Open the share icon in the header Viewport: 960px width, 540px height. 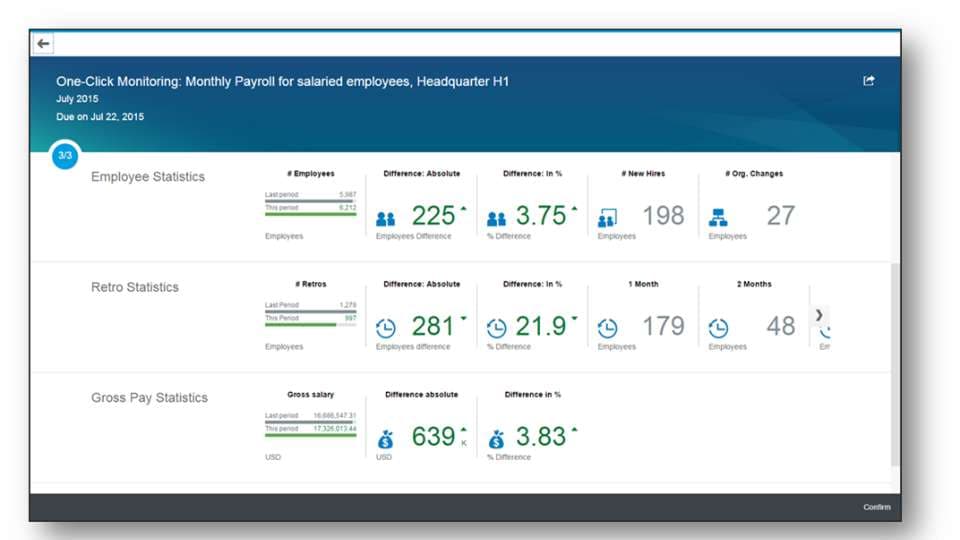tap(869, 81)
